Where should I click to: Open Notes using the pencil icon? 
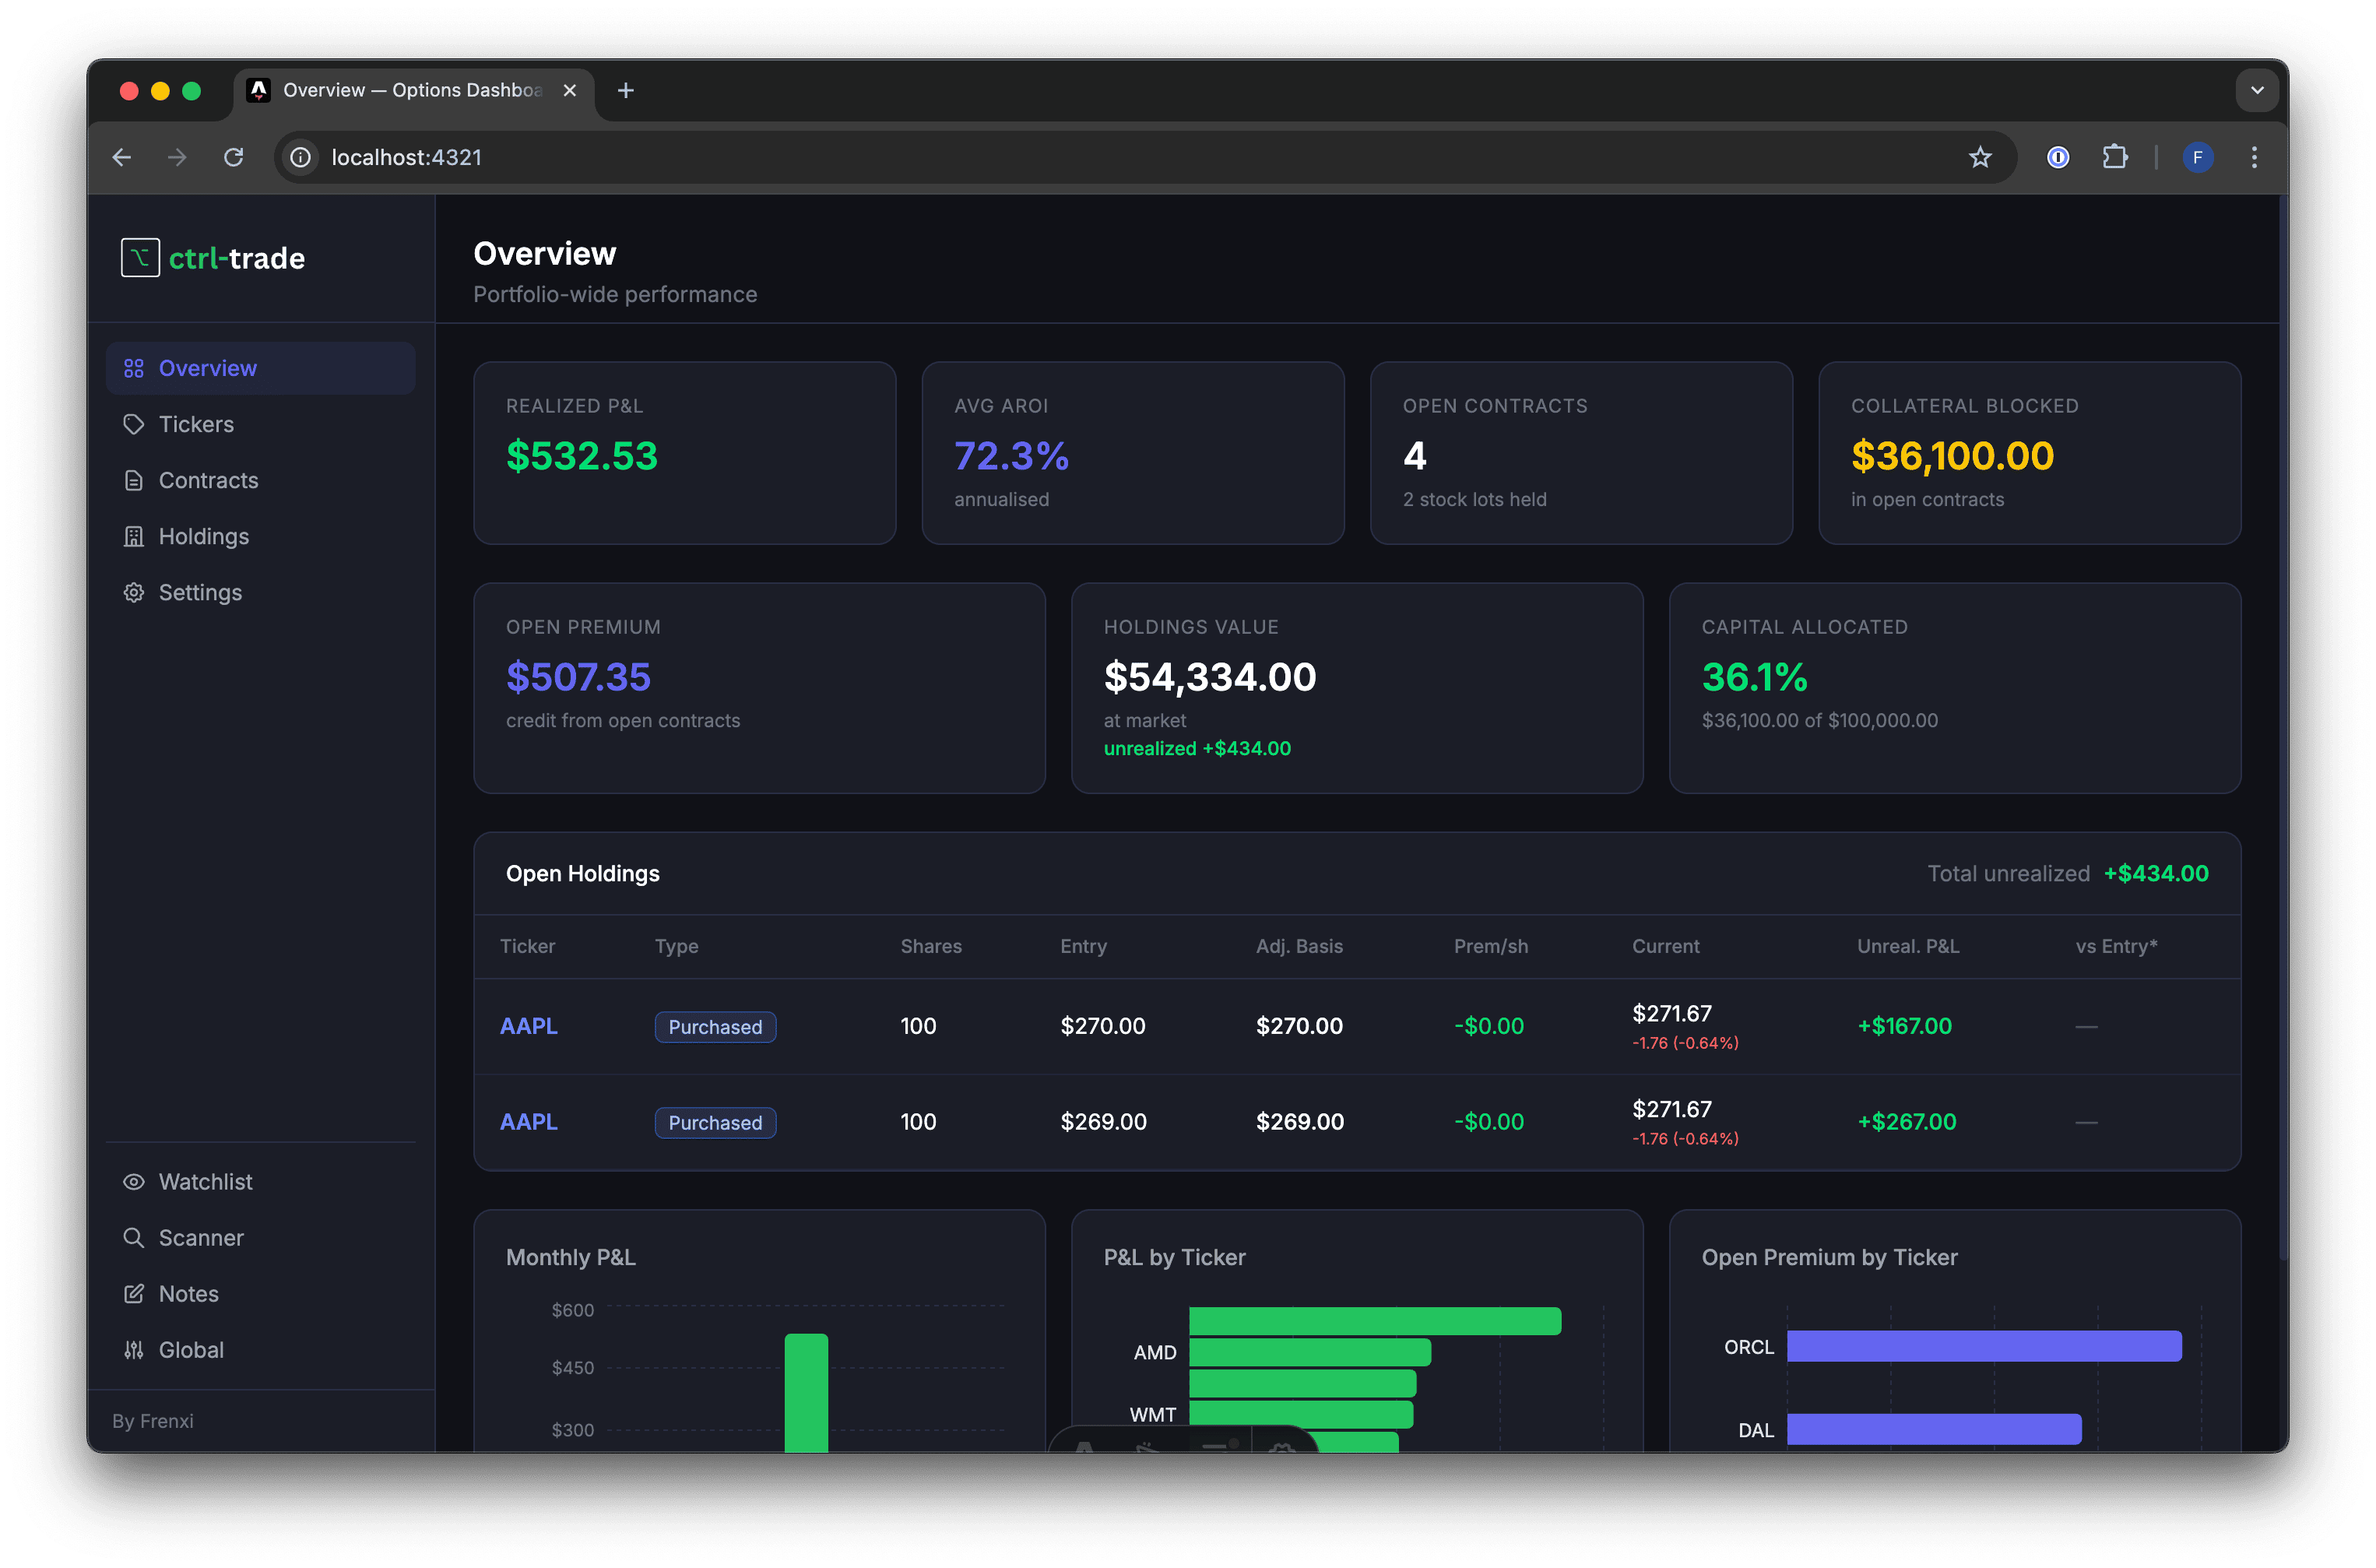(x=134, y=1293)
